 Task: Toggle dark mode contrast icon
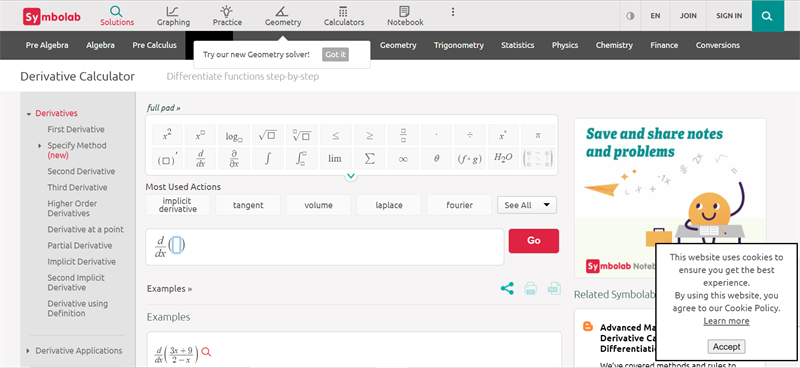click(x=630, y=16)
